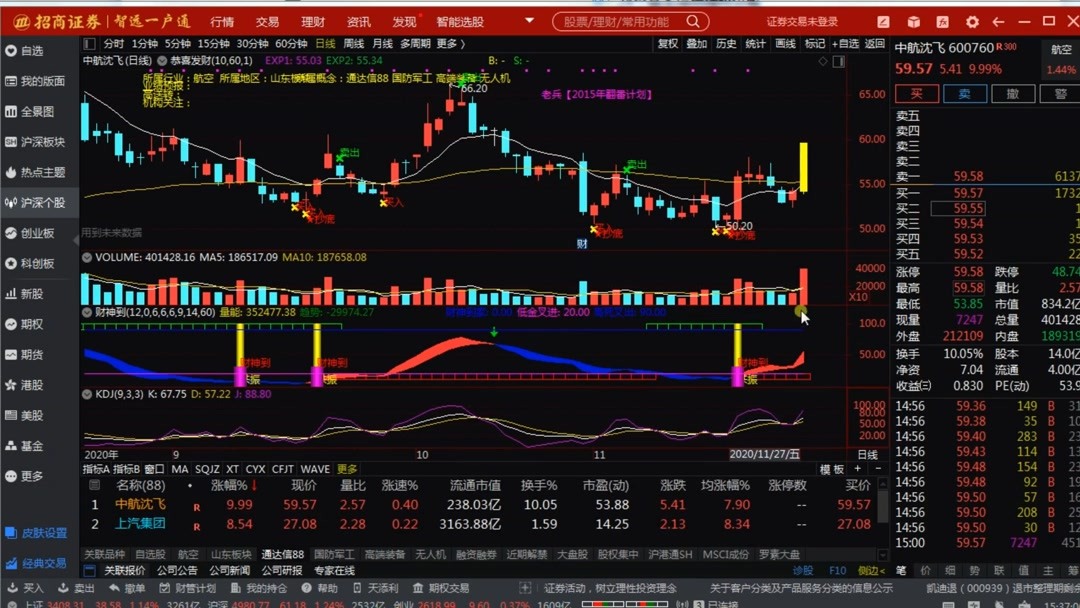Select 自选 watchlist in the left sidebar
This screenshot has width=1080, height=608.
(30, 50)
